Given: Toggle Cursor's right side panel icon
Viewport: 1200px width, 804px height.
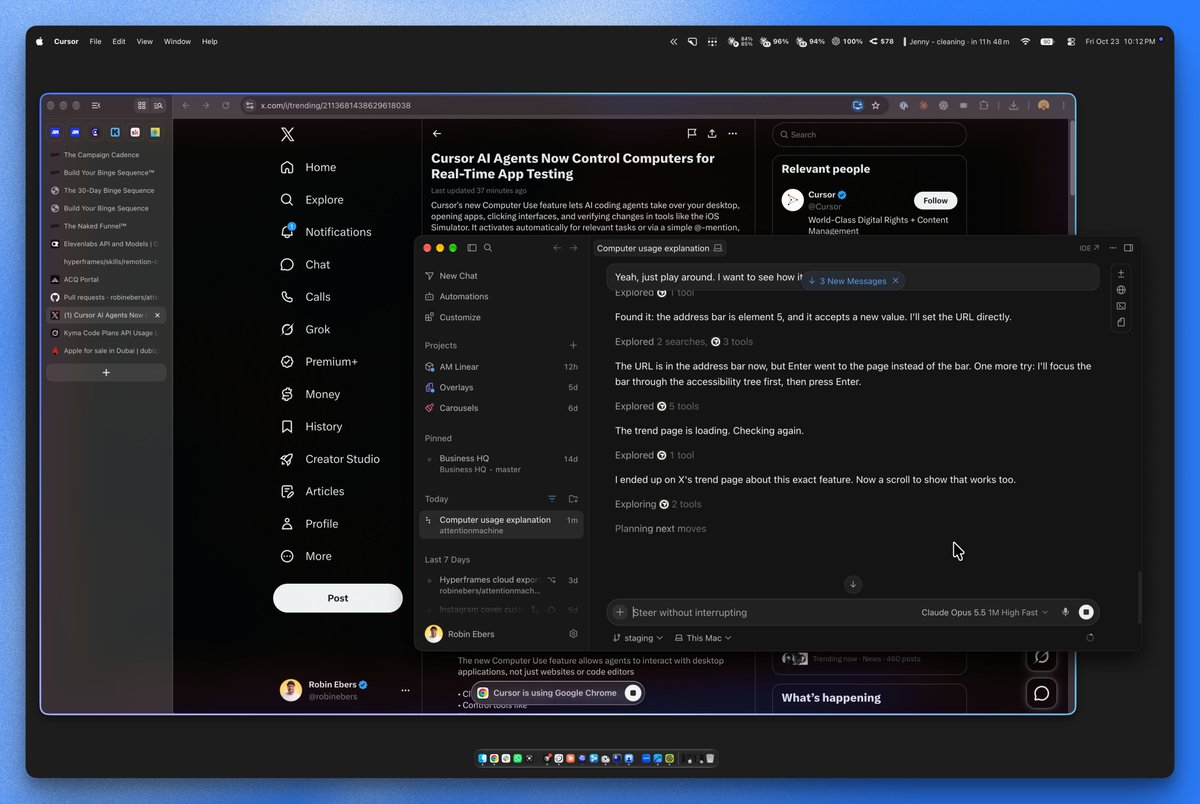Looking at the screenshot, I should tap(1129, 248).
